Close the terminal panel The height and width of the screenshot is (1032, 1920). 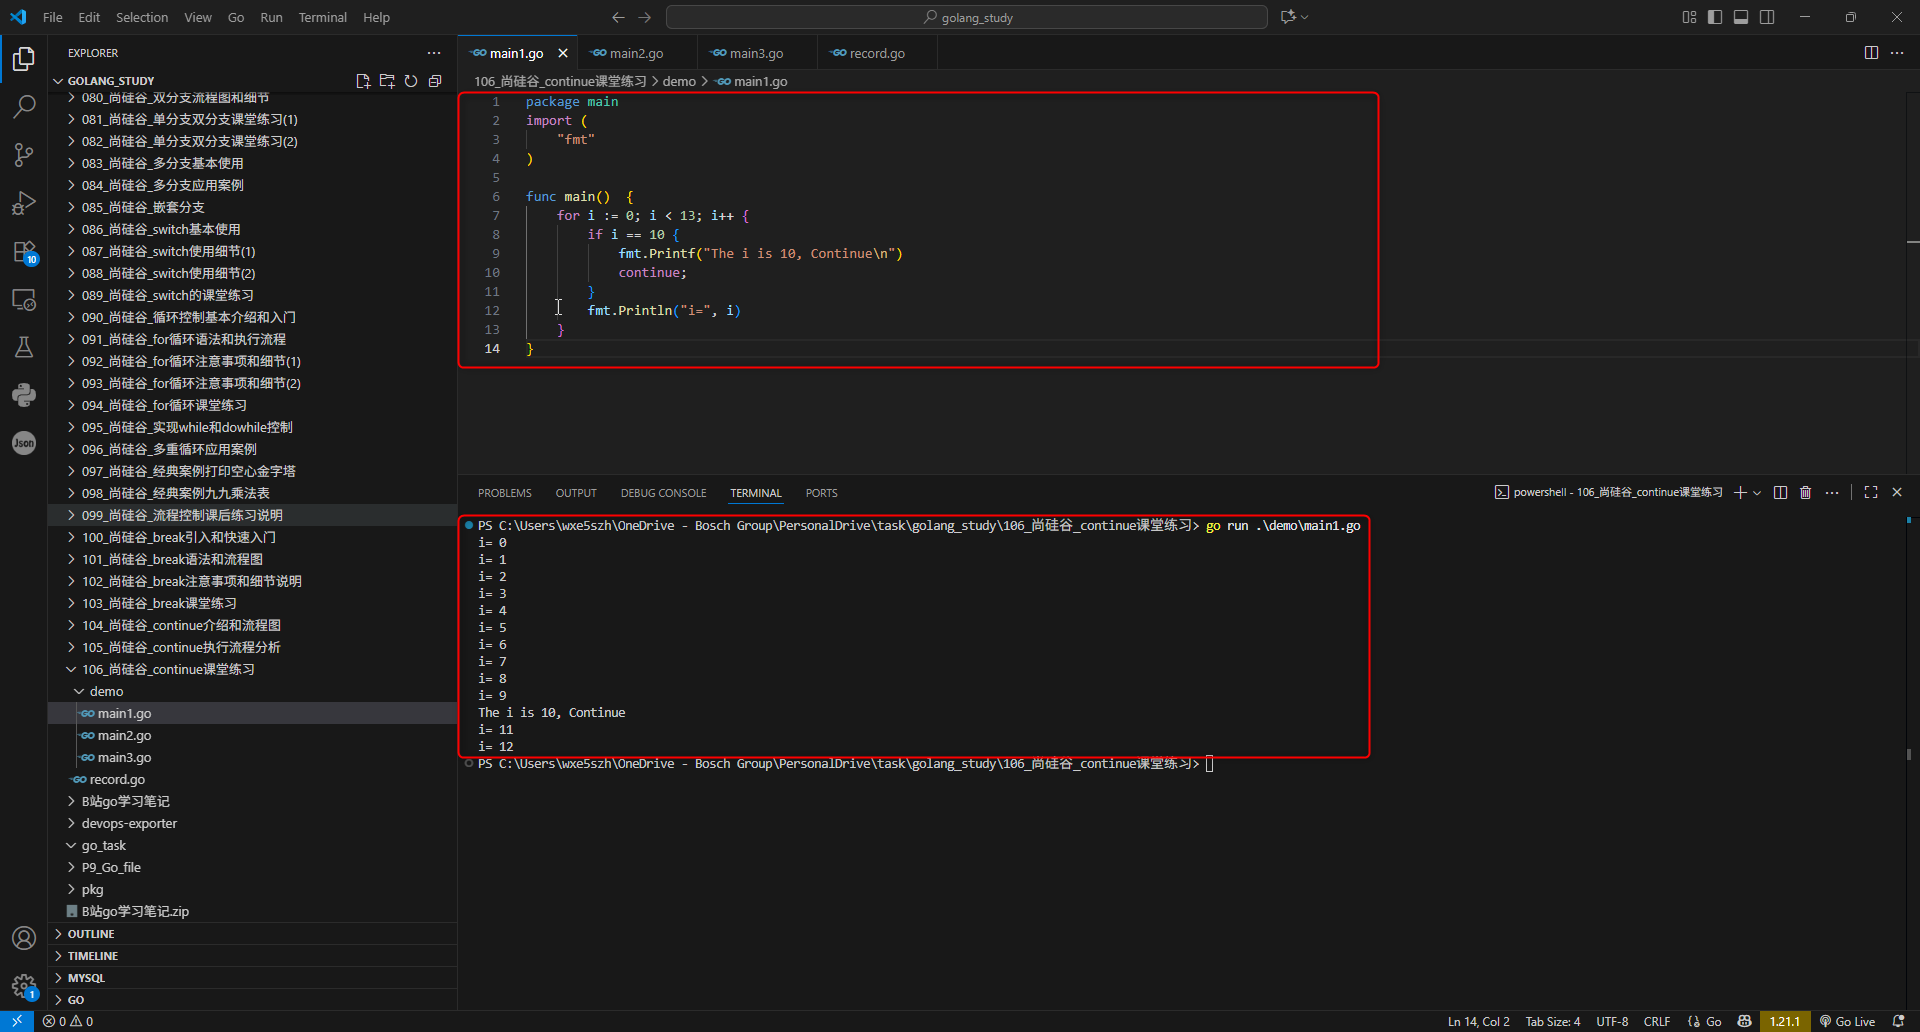[1897, 492]
